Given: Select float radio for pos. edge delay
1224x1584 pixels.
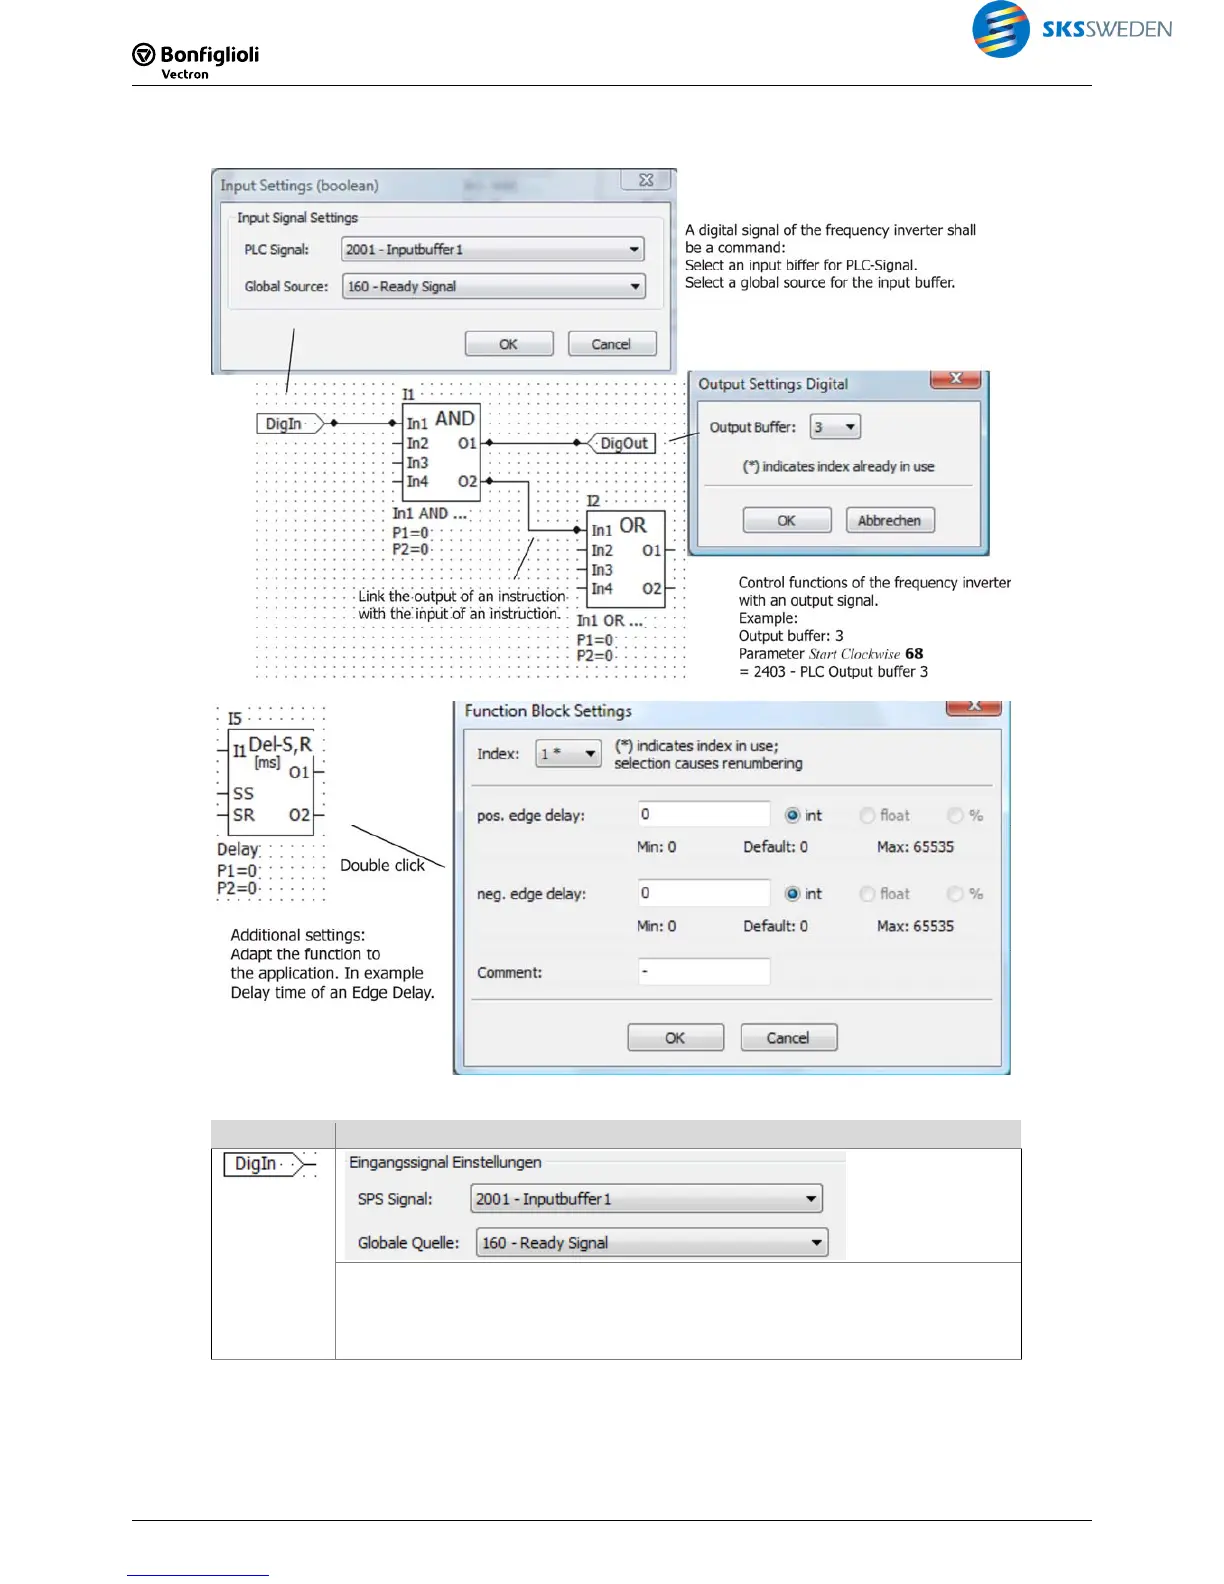Looking at the screenshot, I should [x=867, y=815].
